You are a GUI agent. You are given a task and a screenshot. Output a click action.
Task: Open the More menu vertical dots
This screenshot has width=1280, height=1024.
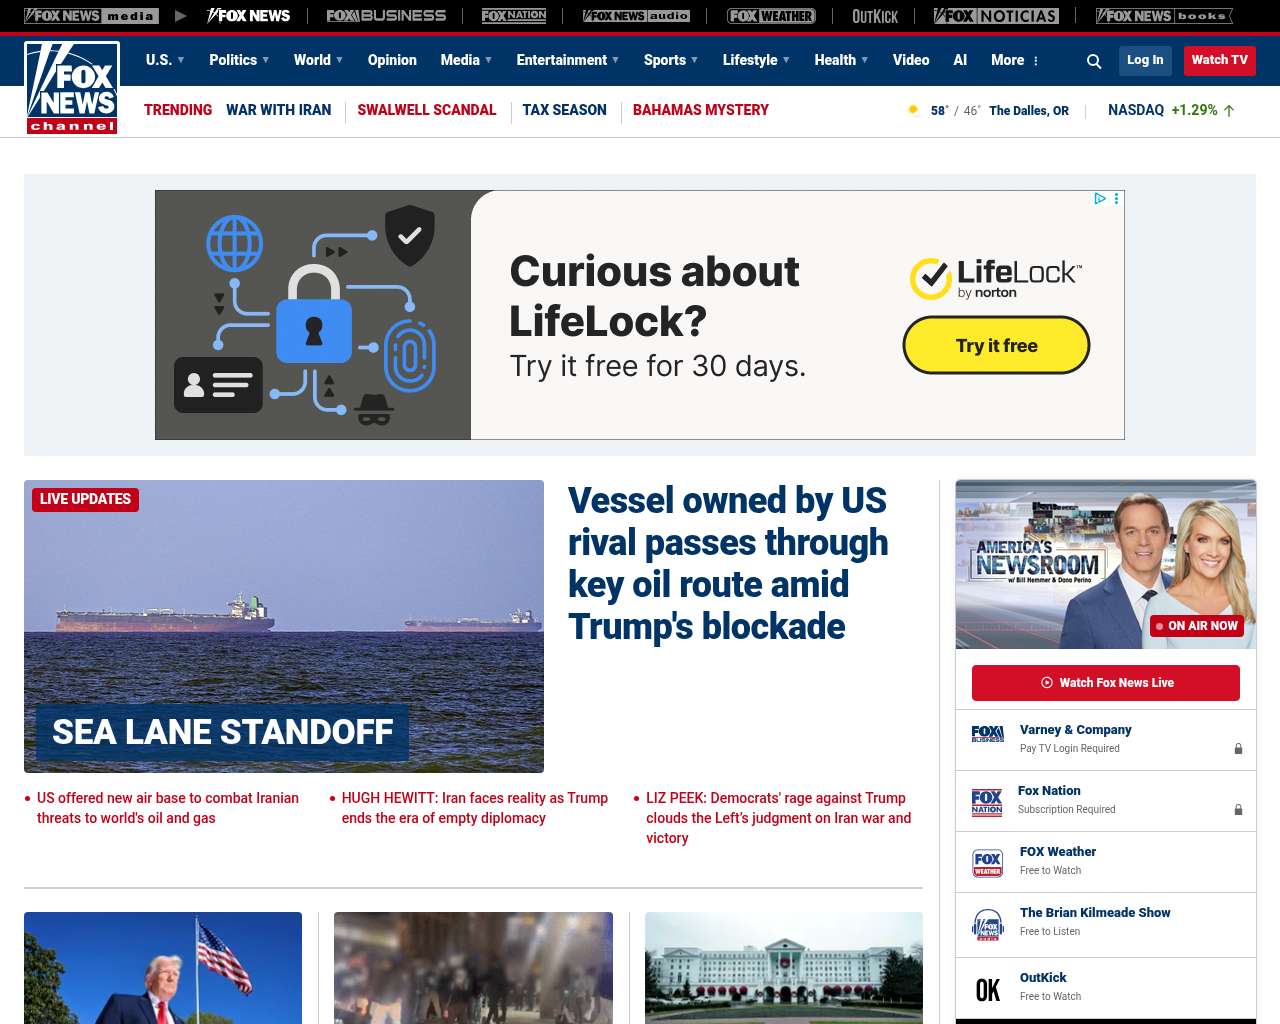[1036, 61]
